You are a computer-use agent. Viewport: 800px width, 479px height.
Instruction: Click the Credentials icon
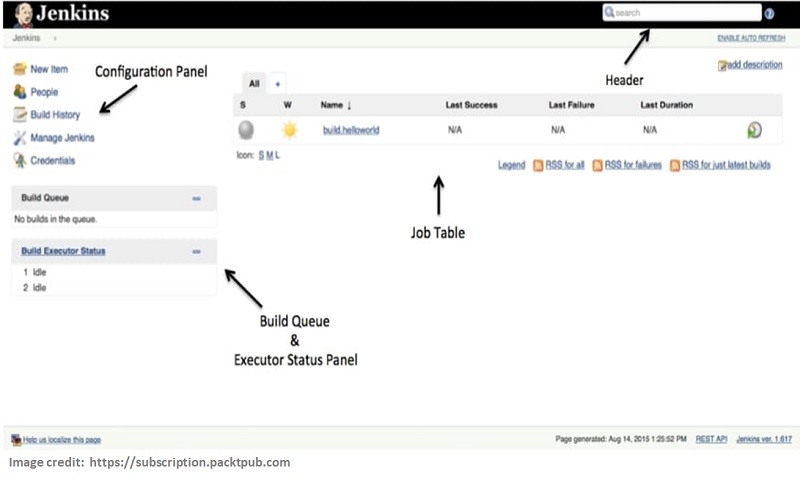pos(19,160)
